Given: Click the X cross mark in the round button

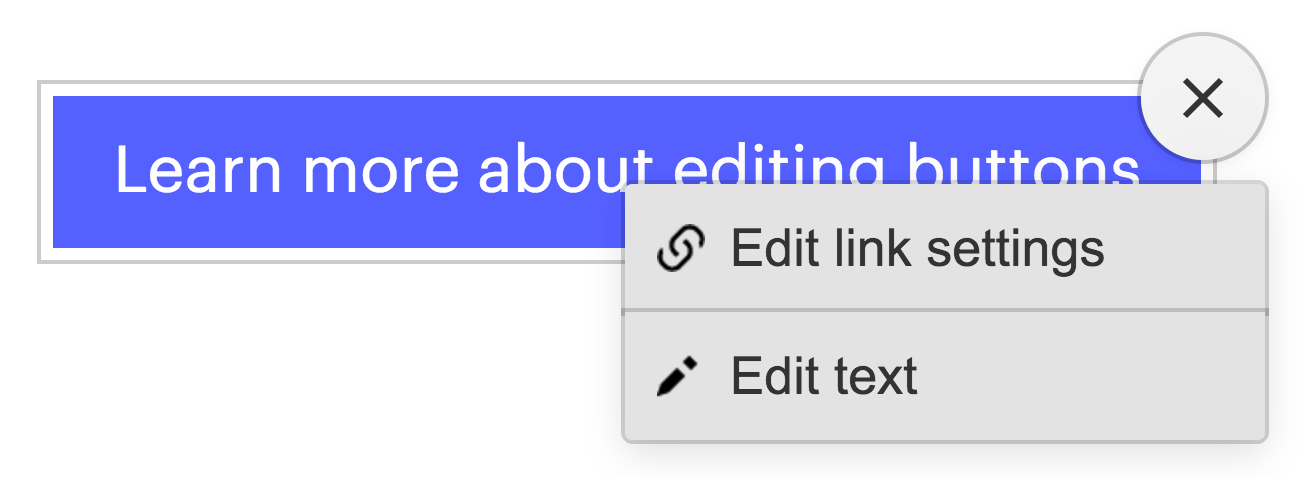Looking at the screenshot, I should [1203, 98].
